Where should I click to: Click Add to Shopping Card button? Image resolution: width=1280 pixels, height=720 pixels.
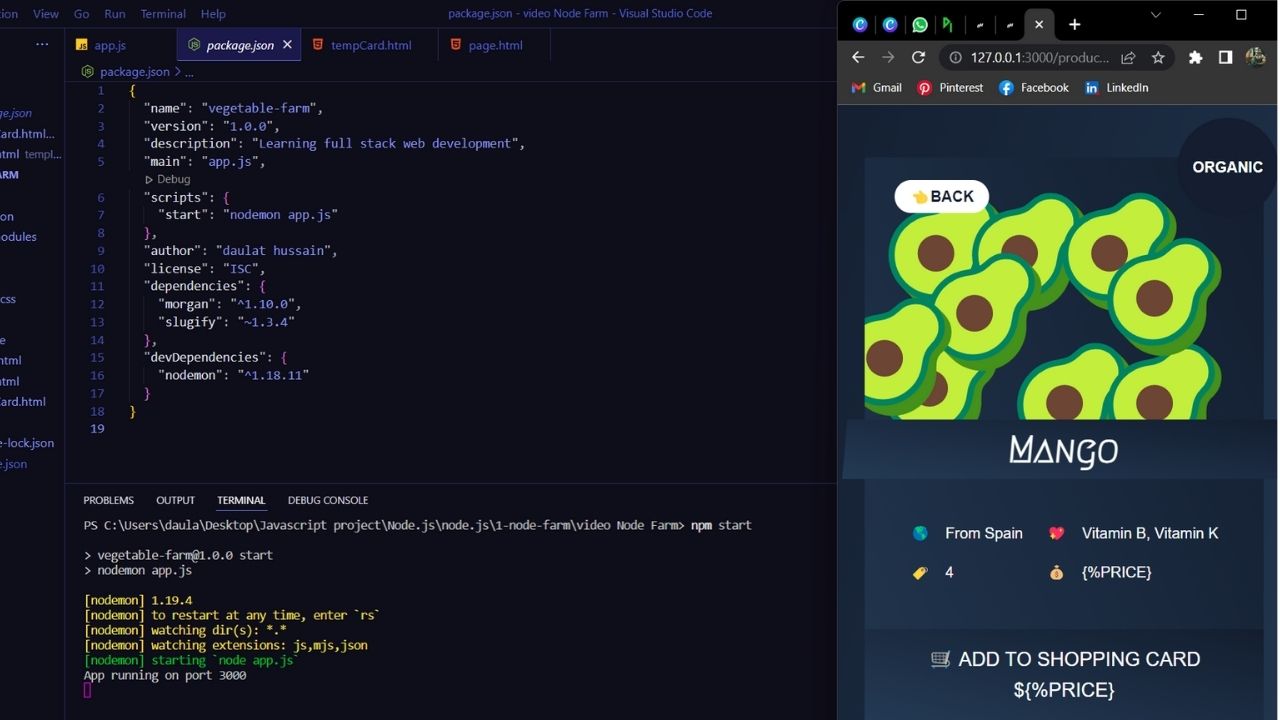pyautogui.click(x=1064, y=660)
